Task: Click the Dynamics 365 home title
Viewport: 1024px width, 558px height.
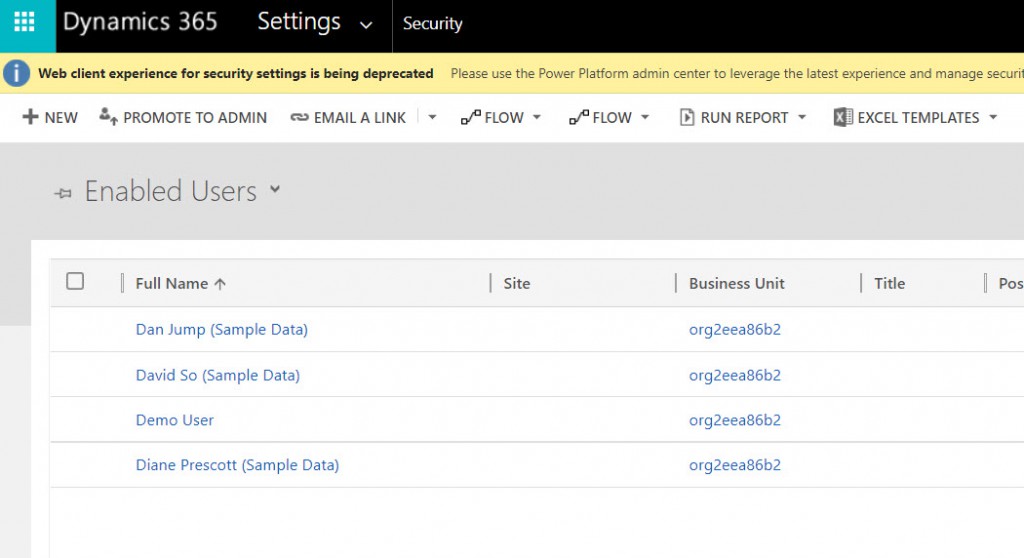Action: (140, 22)
